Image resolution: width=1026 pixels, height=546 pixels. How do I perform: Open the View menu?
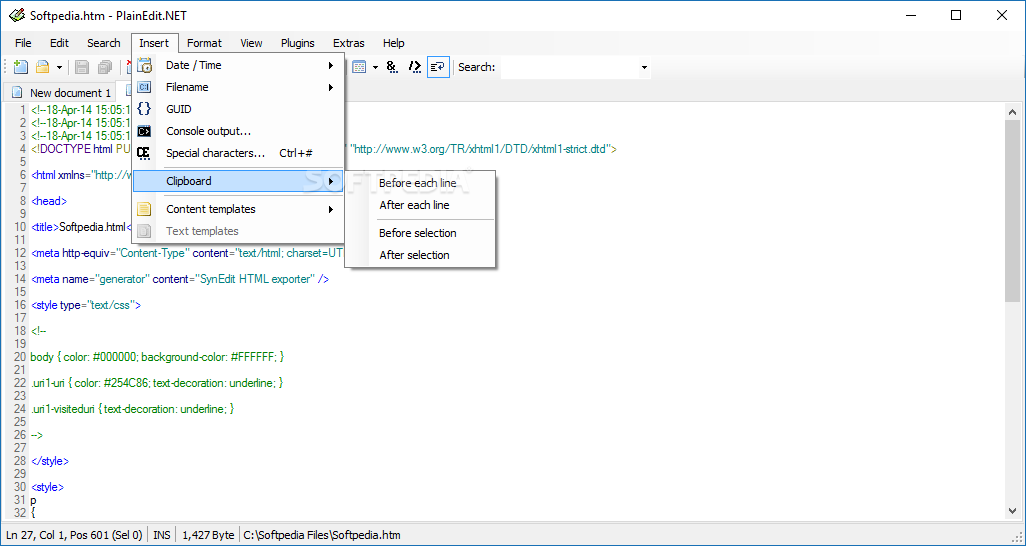pyautogui.click(x=251, y=43)
